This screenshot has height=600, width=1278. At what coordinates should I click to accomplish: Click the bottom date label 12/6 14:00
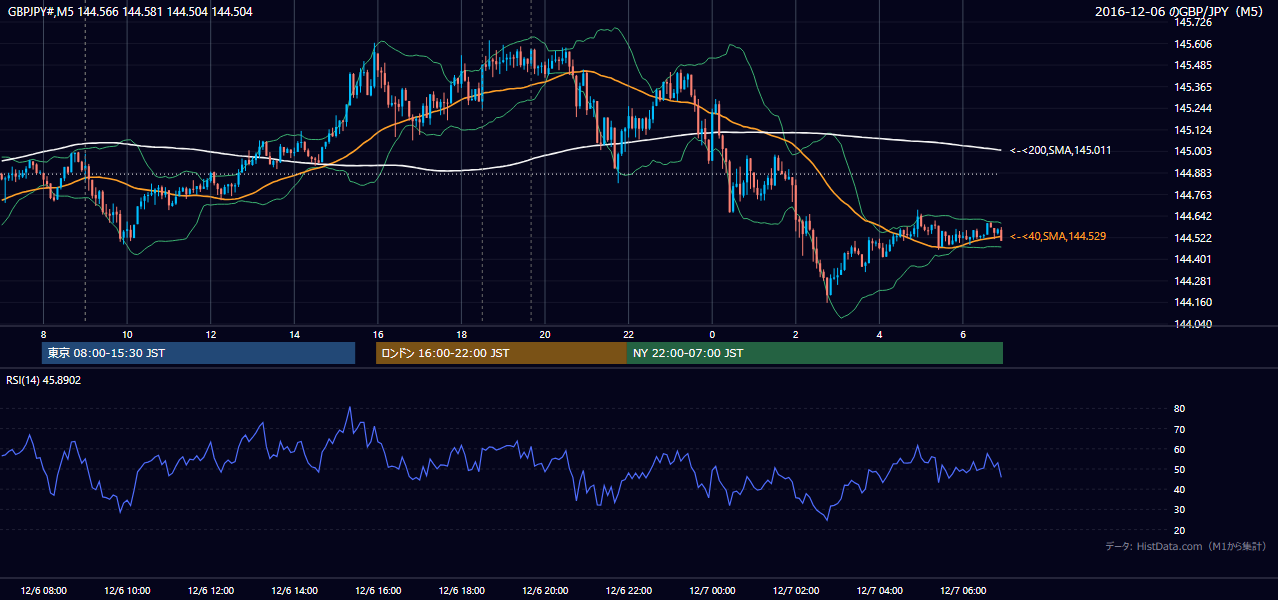pos(294,590)
